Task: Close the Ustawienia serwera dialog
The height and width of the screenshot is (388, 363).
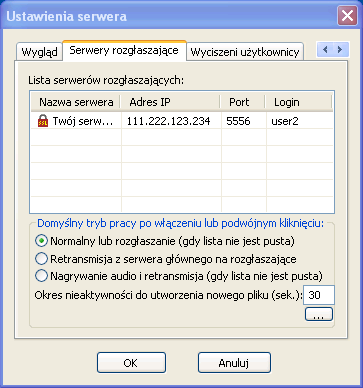Action: pos(347,16)
